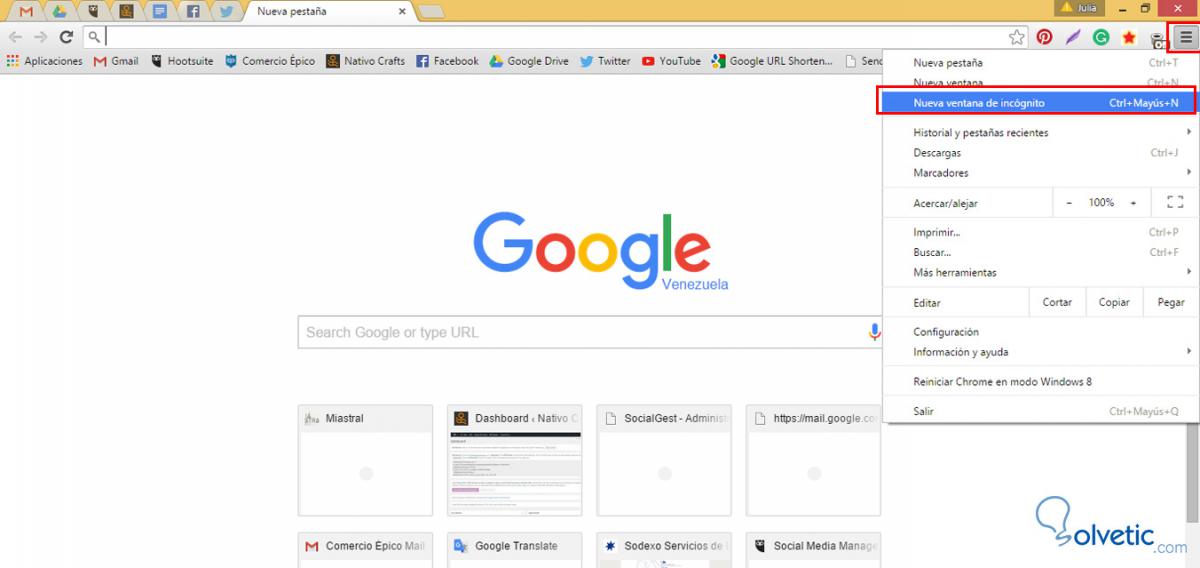Zoom out with the minus button
The image size is (1200, 568).
1069,203
